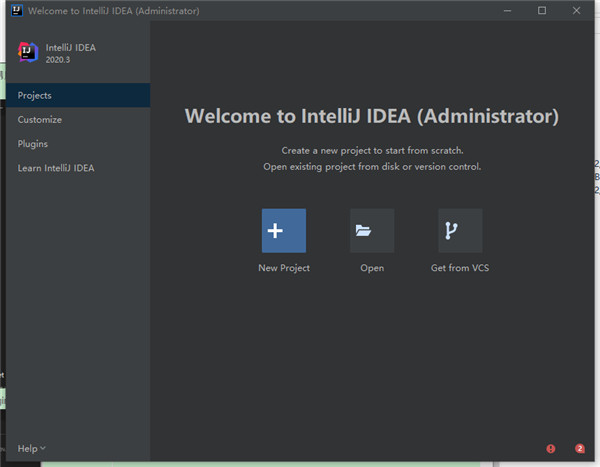Click the 2020.3 version text
Viewport: 600px width, 467px height.
click(59, 60)
